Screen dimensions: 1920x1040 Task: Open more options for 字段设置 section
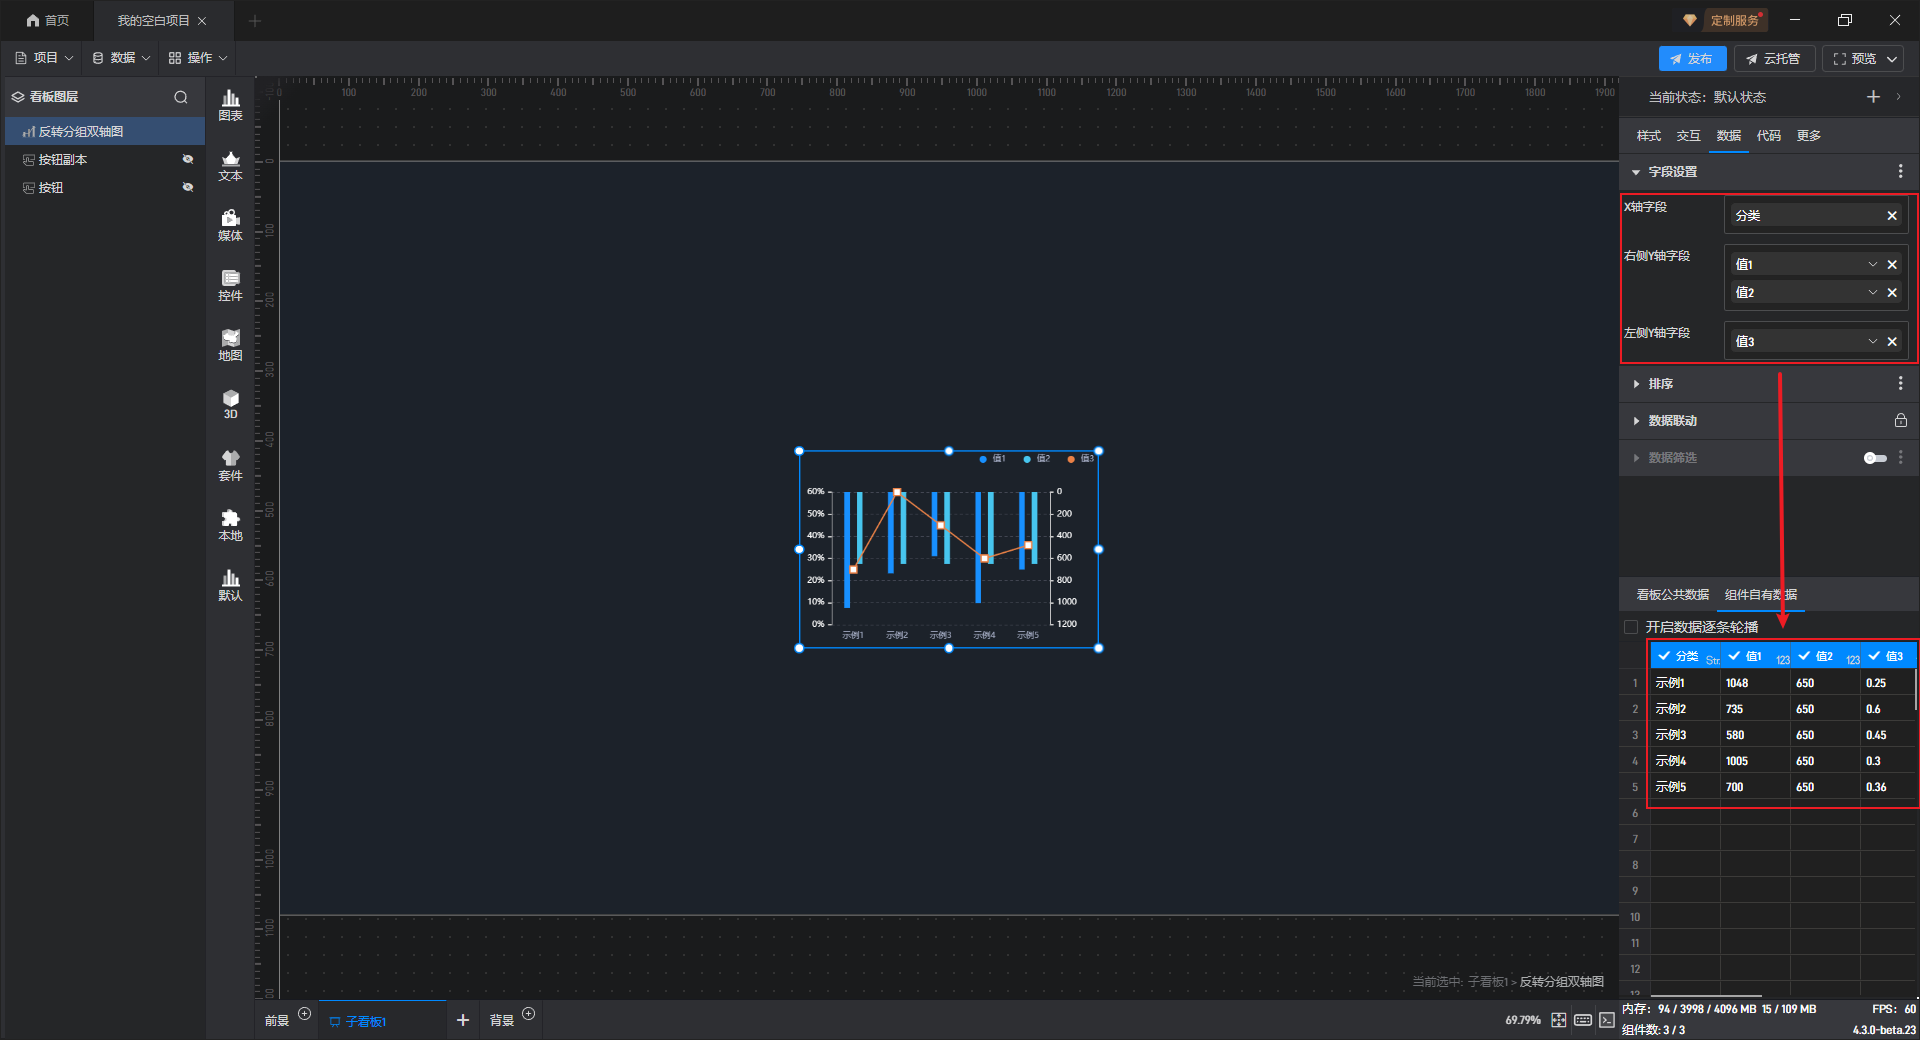coord(1900,172)
